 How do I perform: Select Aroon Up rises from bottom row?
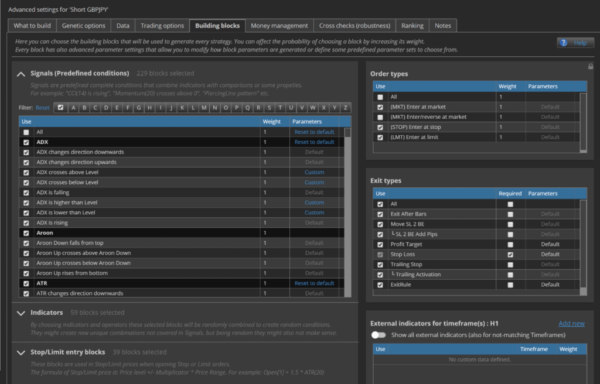(x=181, y=273)
